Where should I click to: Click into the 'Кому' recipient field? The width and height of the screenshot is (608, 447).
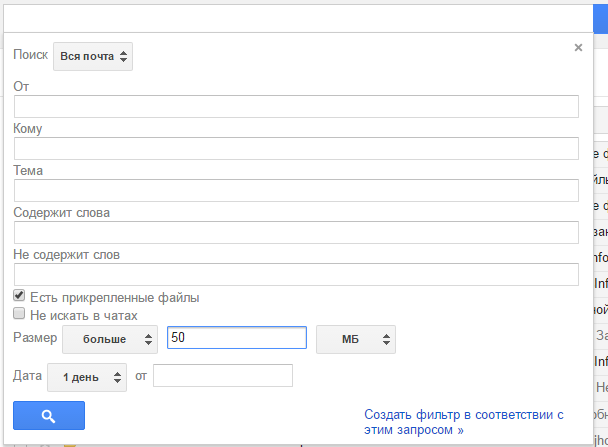click(x=296, y=149)
